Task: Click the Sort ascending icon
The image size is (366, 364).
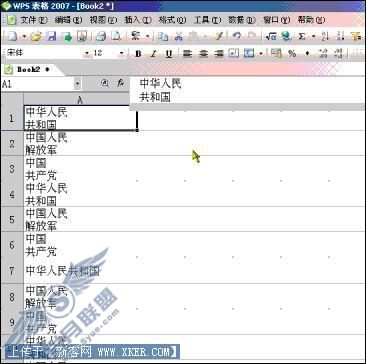Action: click(325, 36)
